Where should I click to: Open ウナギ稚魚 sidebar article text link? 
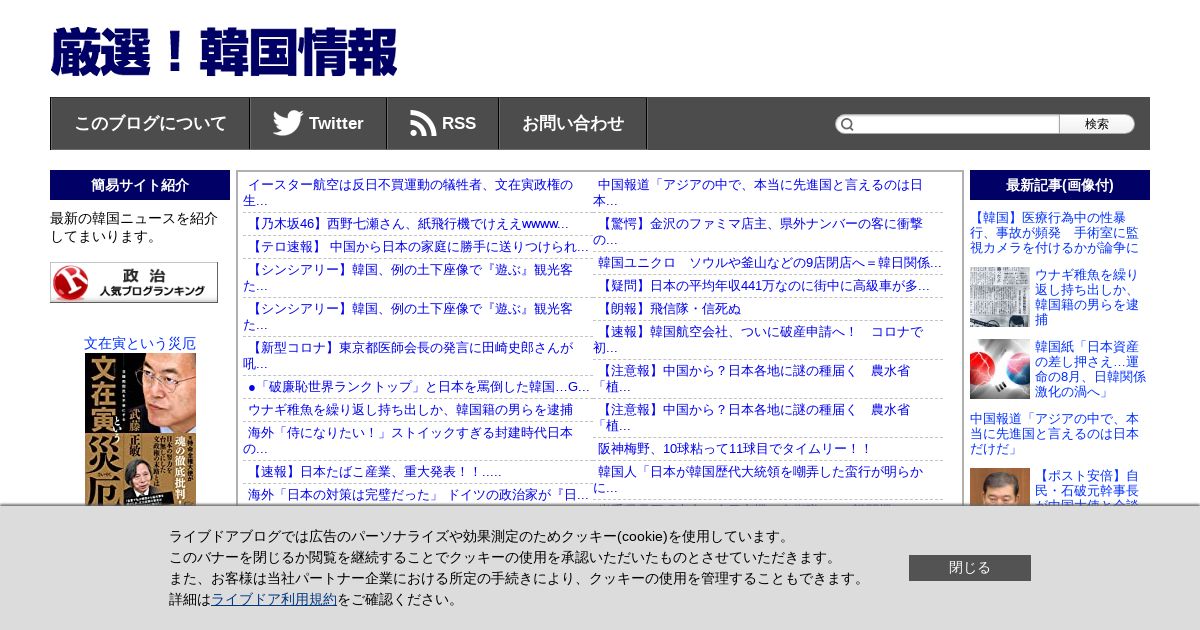1089,296
